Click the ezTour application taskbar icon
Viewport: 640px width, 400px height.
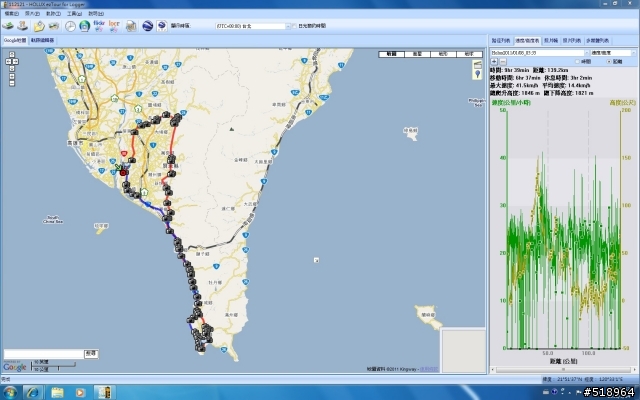(105, 393)
